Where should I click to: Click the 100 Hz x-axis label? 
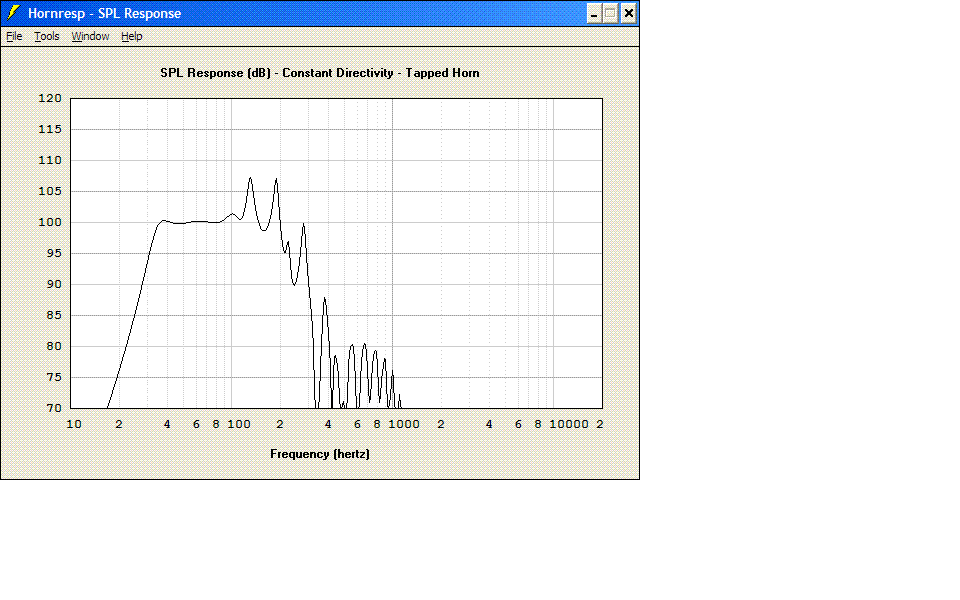click(239, 424)
